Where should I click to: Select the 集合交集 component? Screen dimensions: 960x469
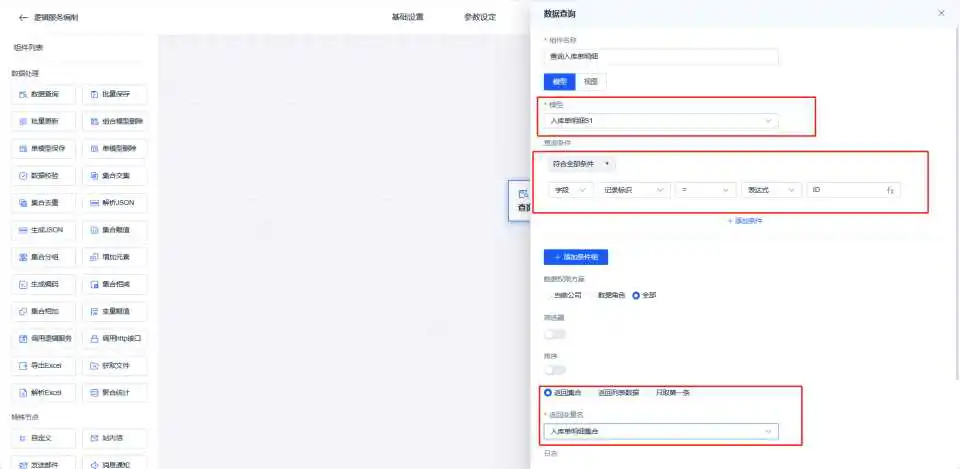pos(114,176)
